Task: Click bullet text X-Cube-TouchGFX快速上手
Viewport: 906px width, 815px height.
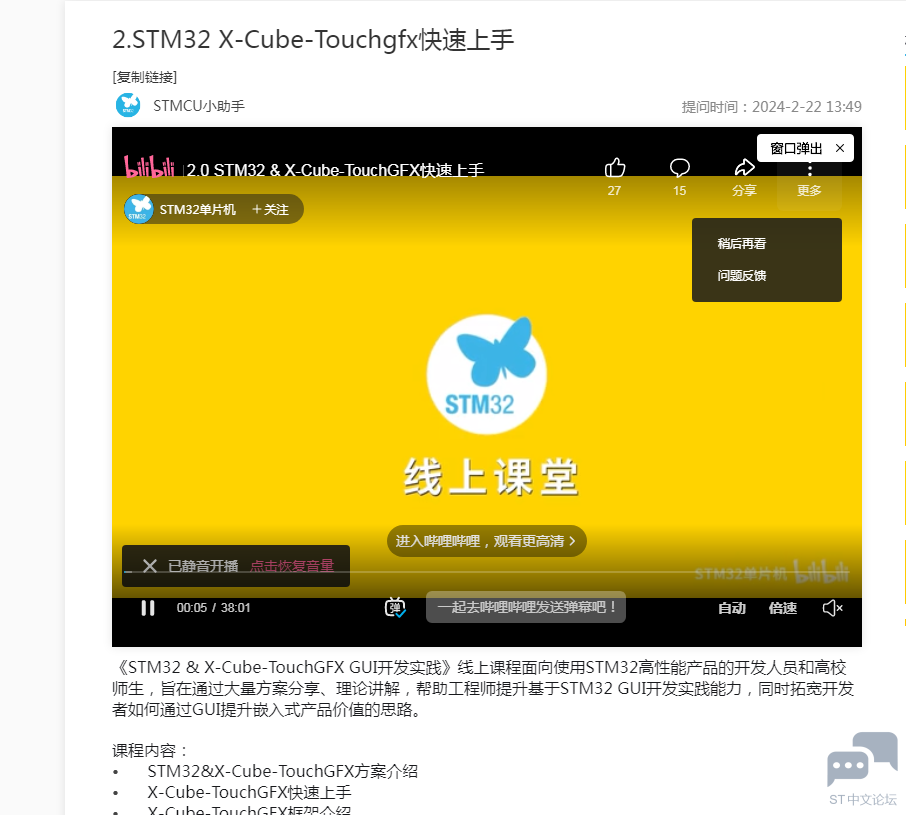Action: [249, 792]
